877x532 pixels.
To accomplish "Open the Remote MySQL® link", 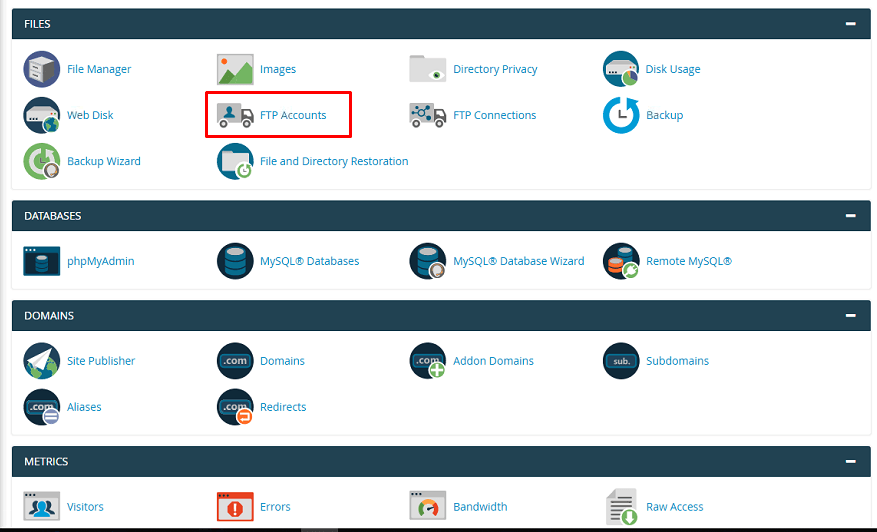I will tap(689, 261).
